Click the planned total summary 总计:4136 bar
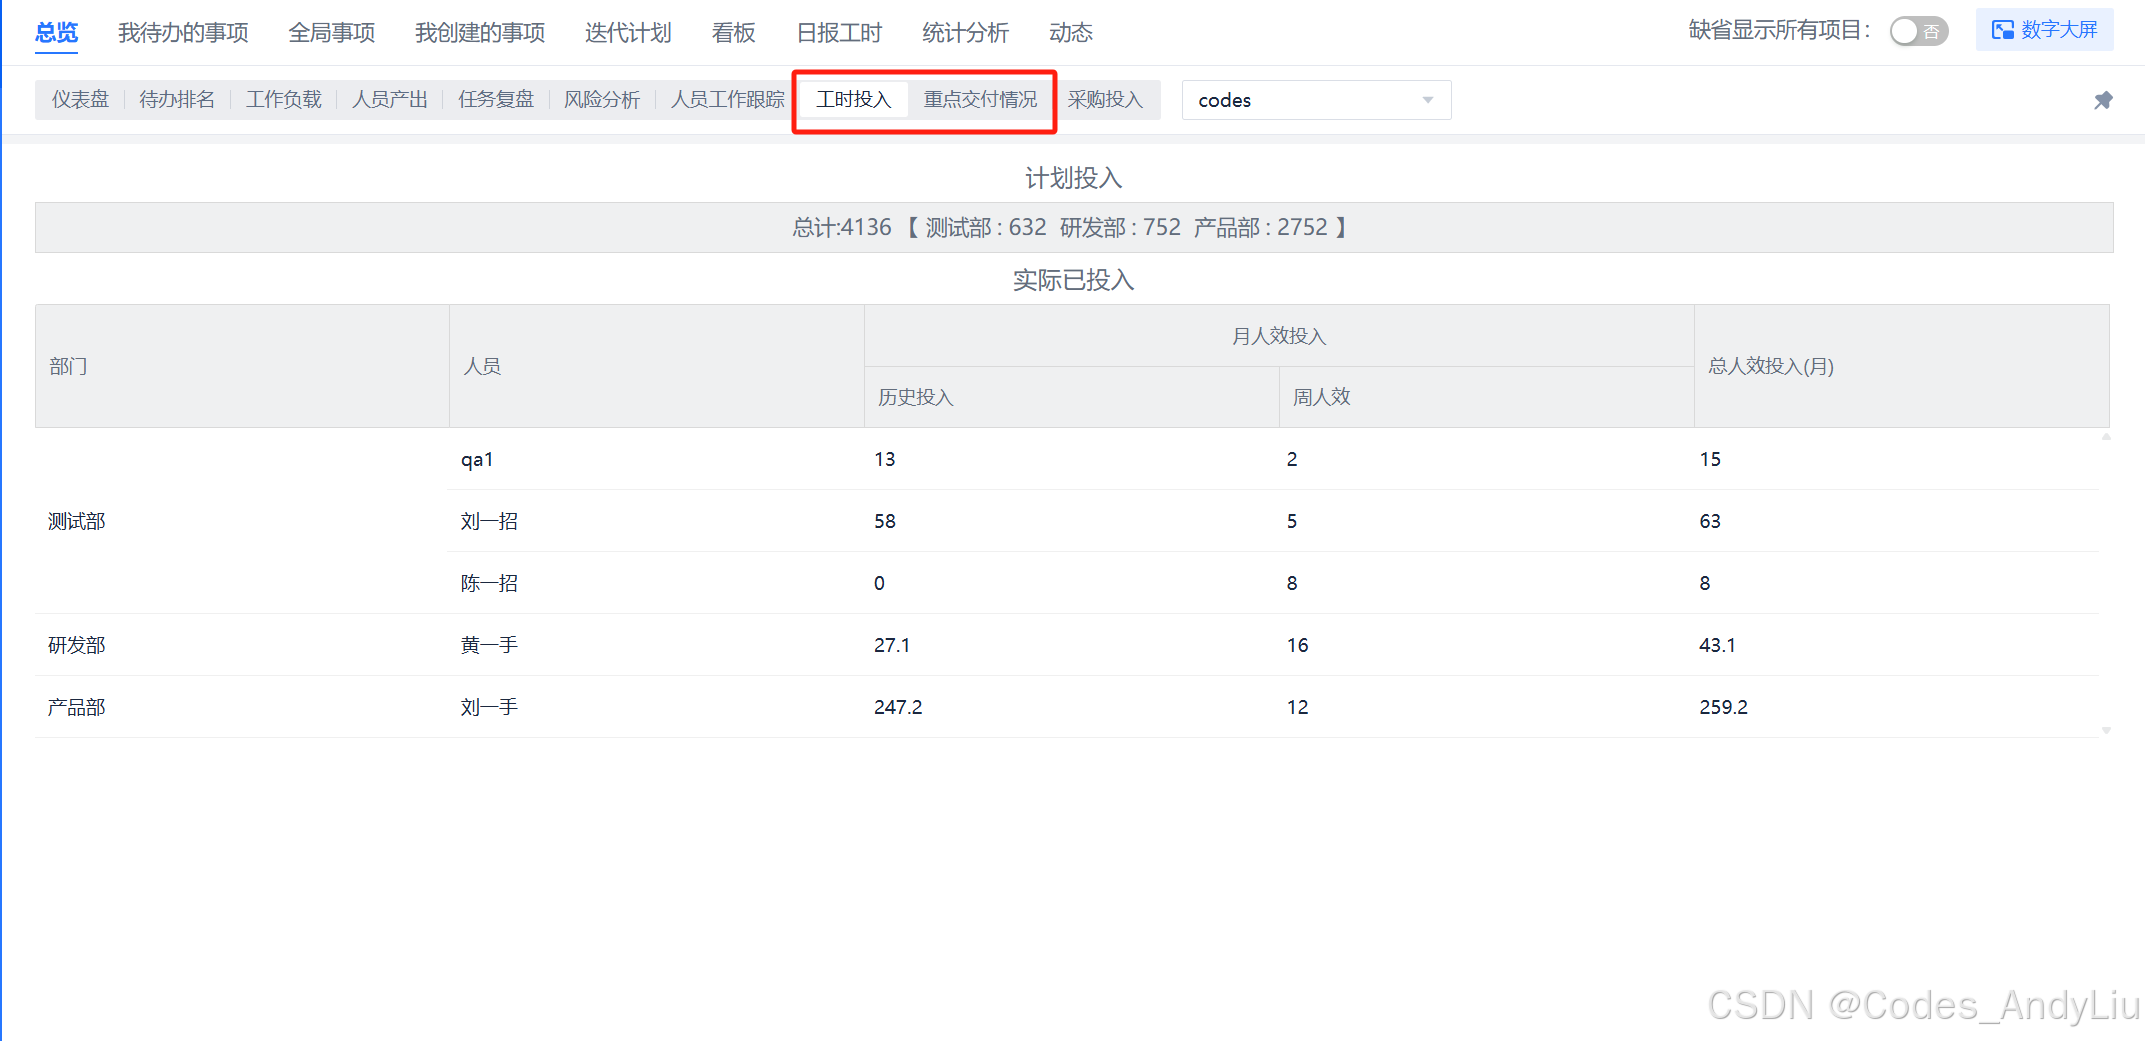The image size is (2145, 1041). [x=1074, y=228]
